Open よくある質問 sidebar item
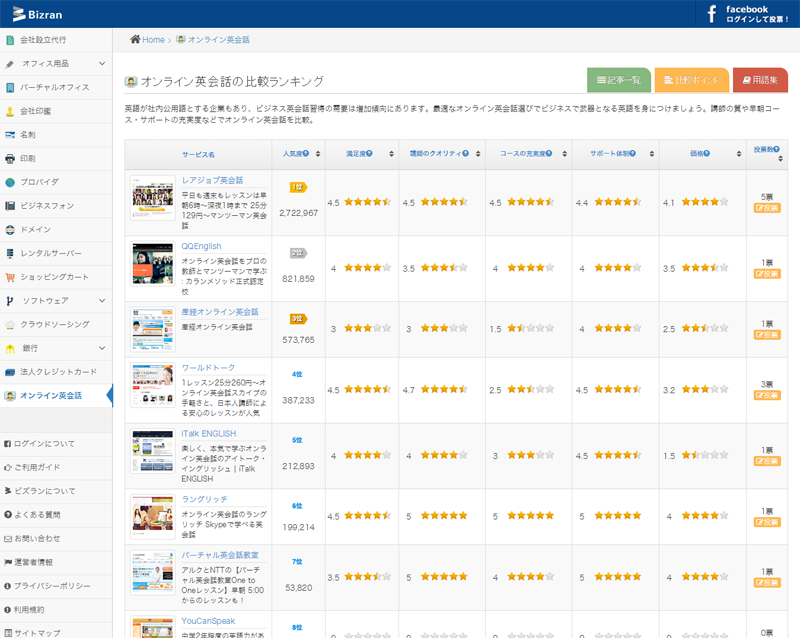The height and width of the screenshot is (638, 800). pos(56,514)
